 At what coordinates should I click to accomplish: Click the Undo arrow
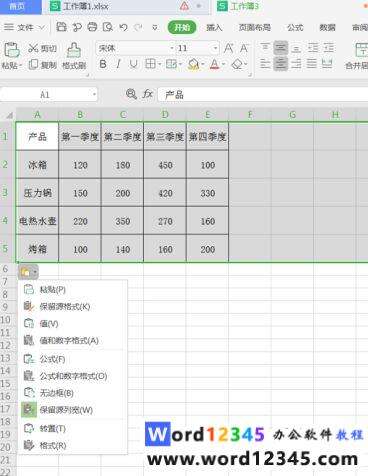123,27
